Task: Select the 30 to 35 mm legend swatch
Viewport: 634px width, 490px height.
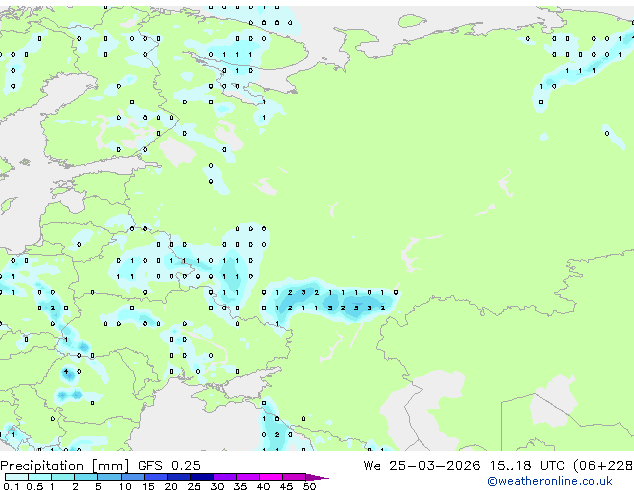Action: 225,477
